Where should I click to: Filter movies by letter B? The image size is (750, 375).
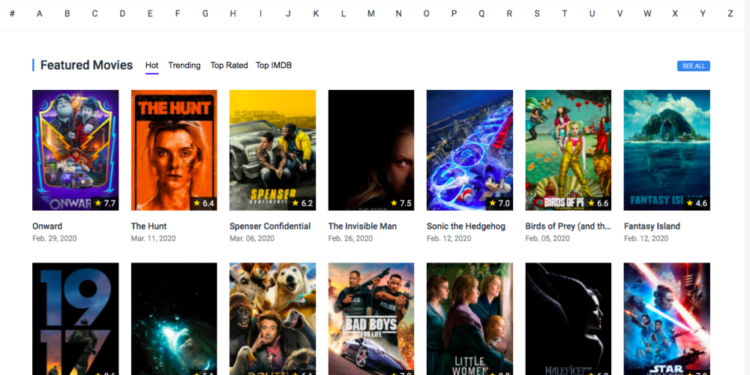tap(67, 13)
